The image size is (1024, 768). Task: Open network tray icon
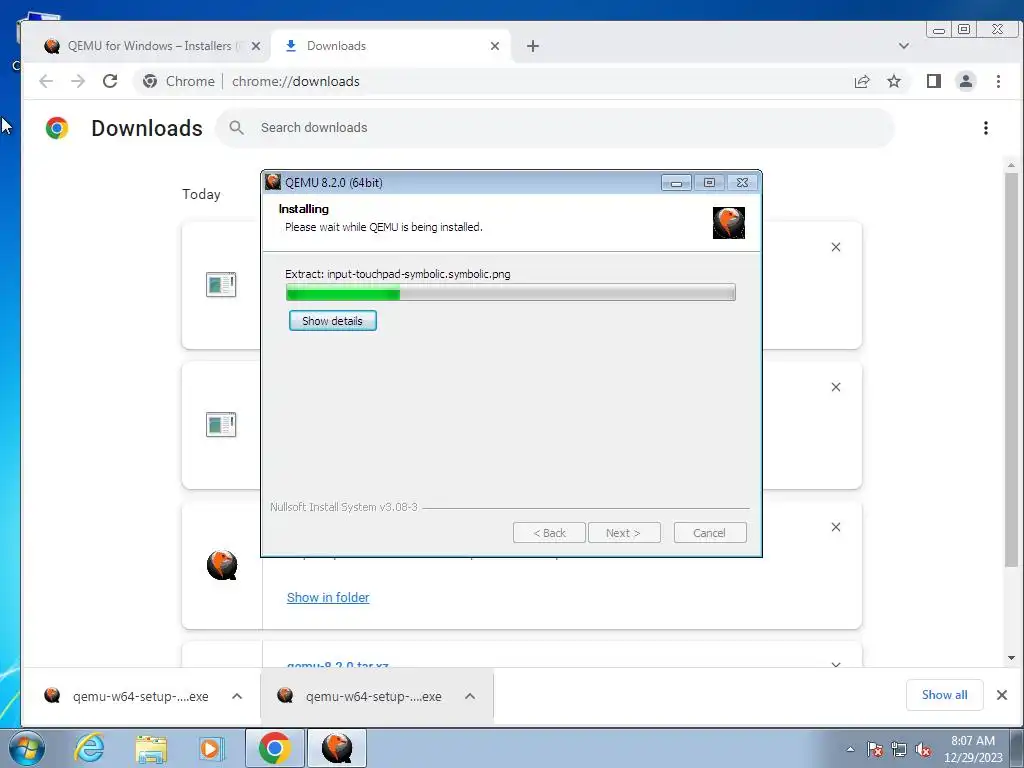tap(899, 749)
